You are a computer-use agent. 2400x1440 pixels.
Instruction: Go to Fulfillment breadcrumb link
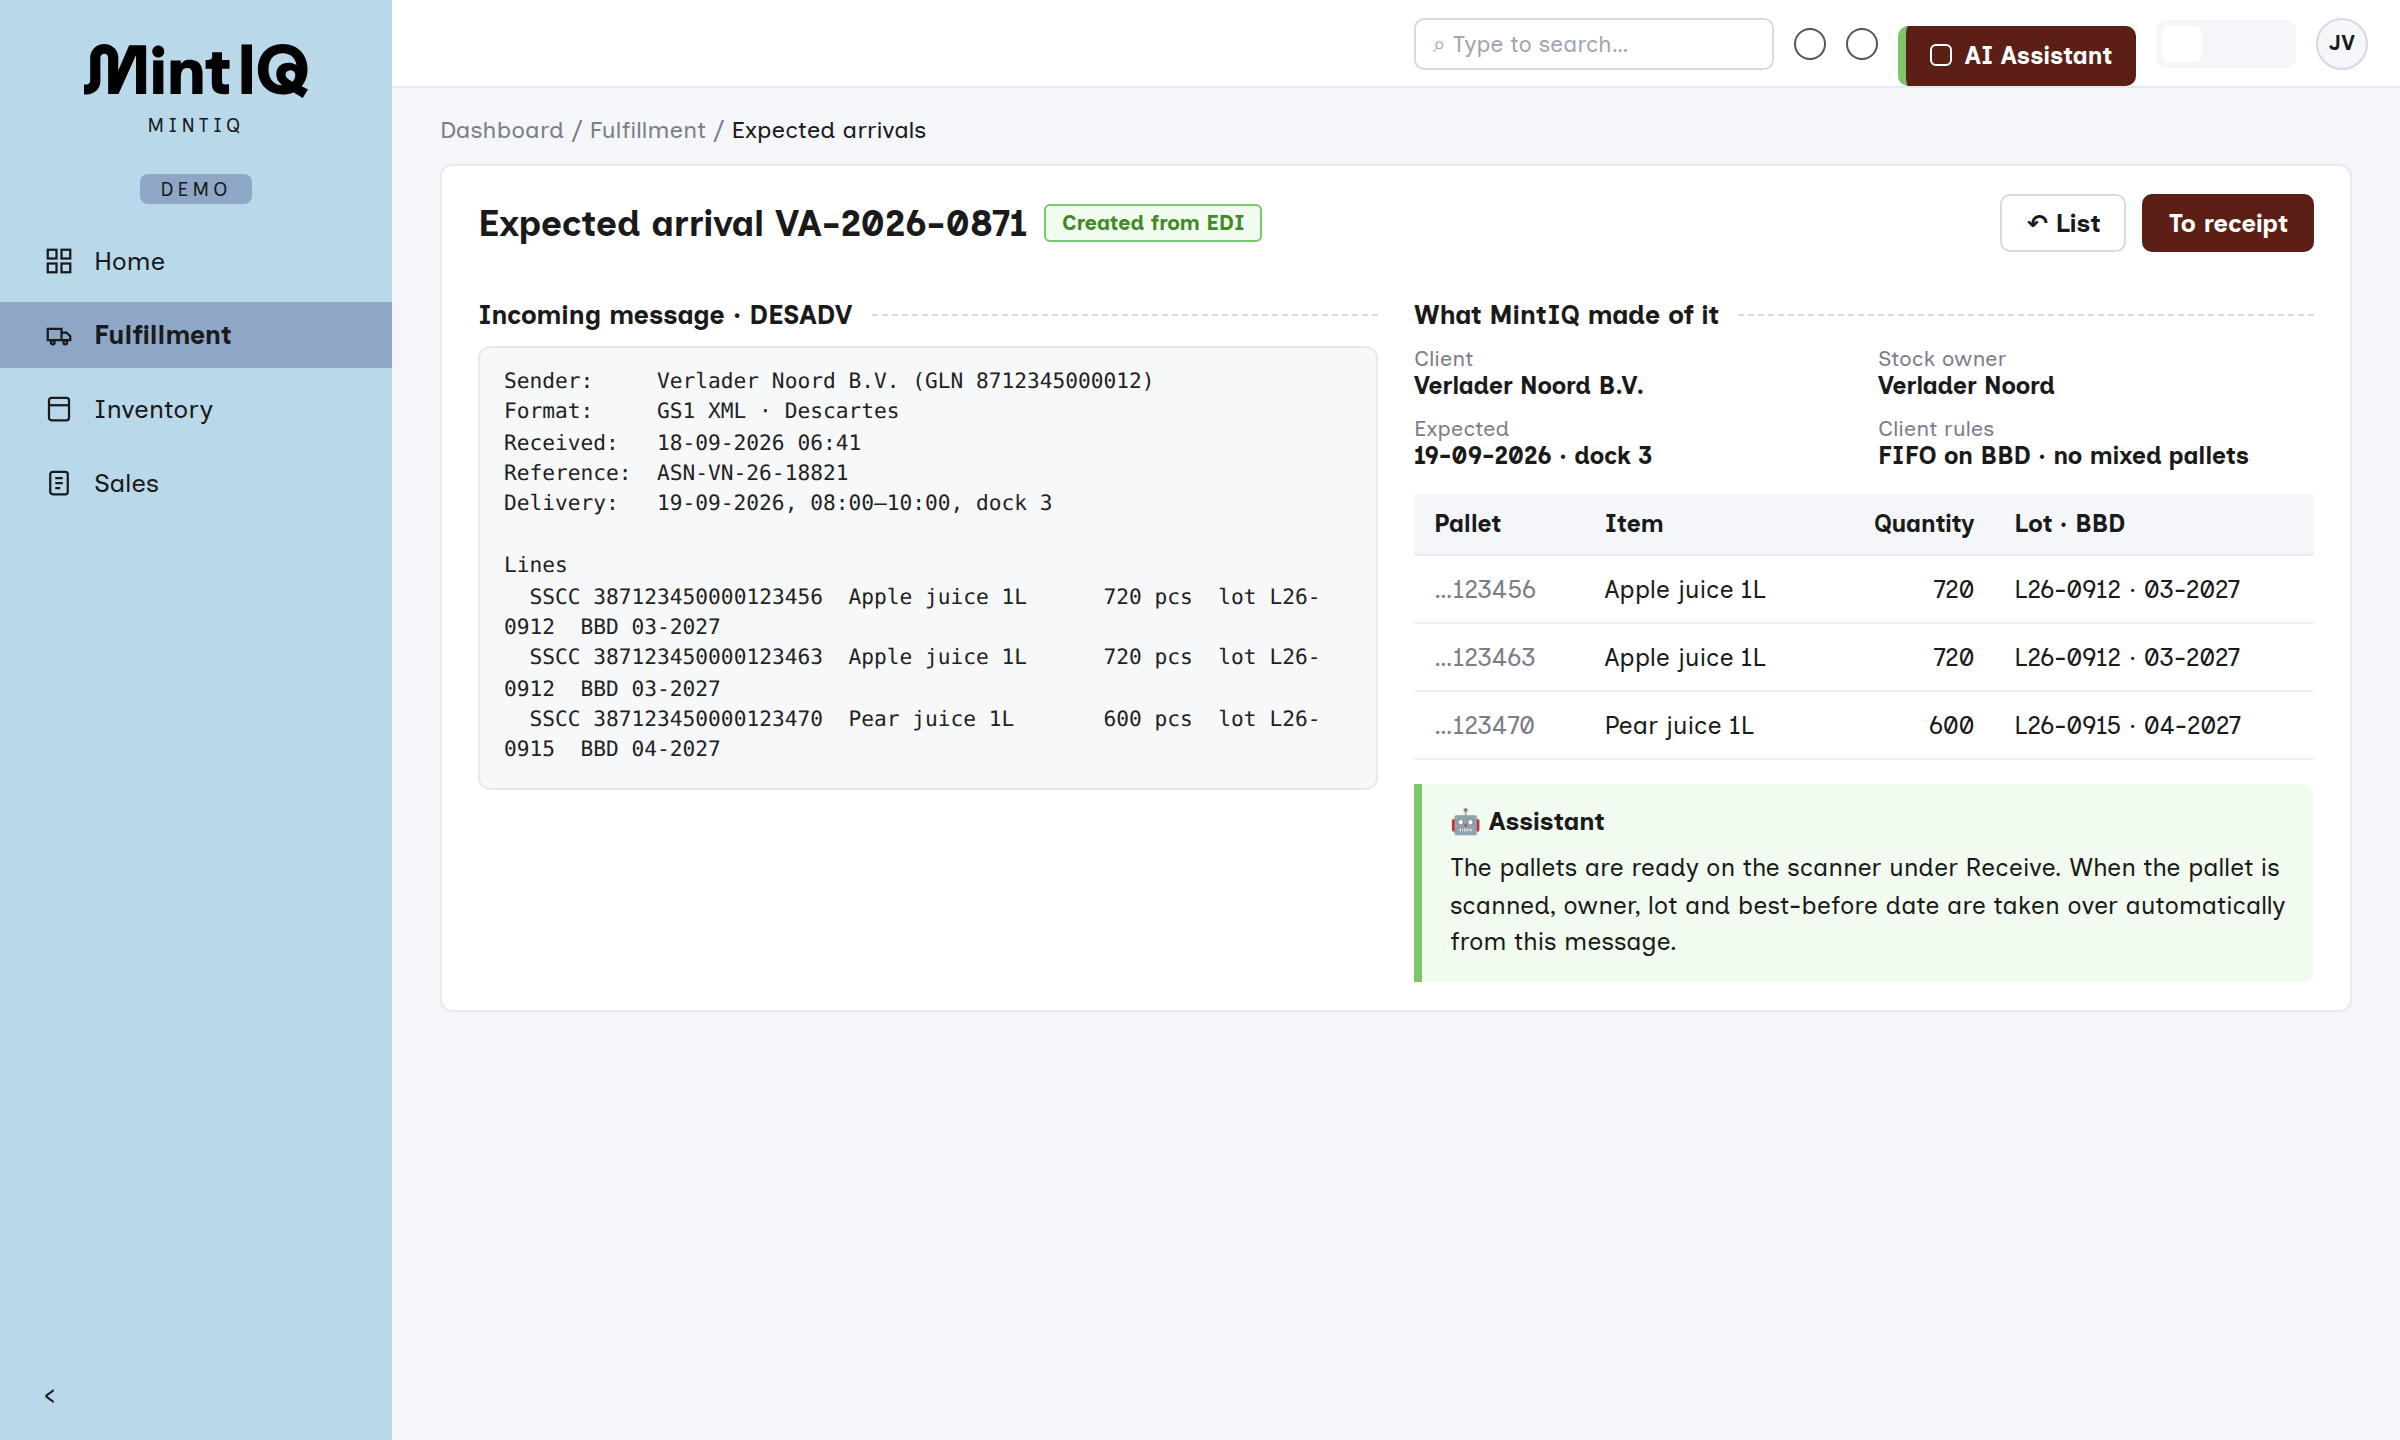pyautogui.click(x=647, y=130)
